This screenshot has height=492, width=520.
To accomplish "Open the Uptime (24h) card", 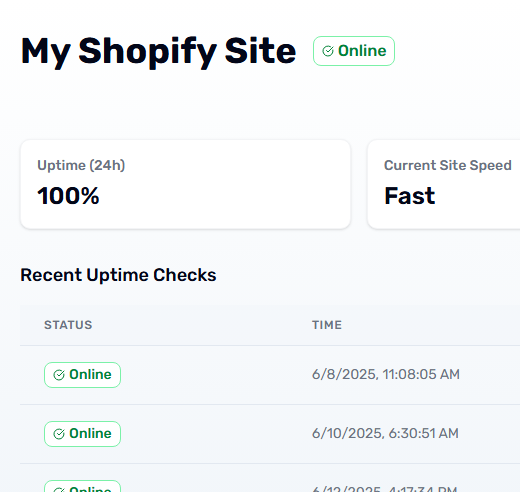I will pos(185,184).
